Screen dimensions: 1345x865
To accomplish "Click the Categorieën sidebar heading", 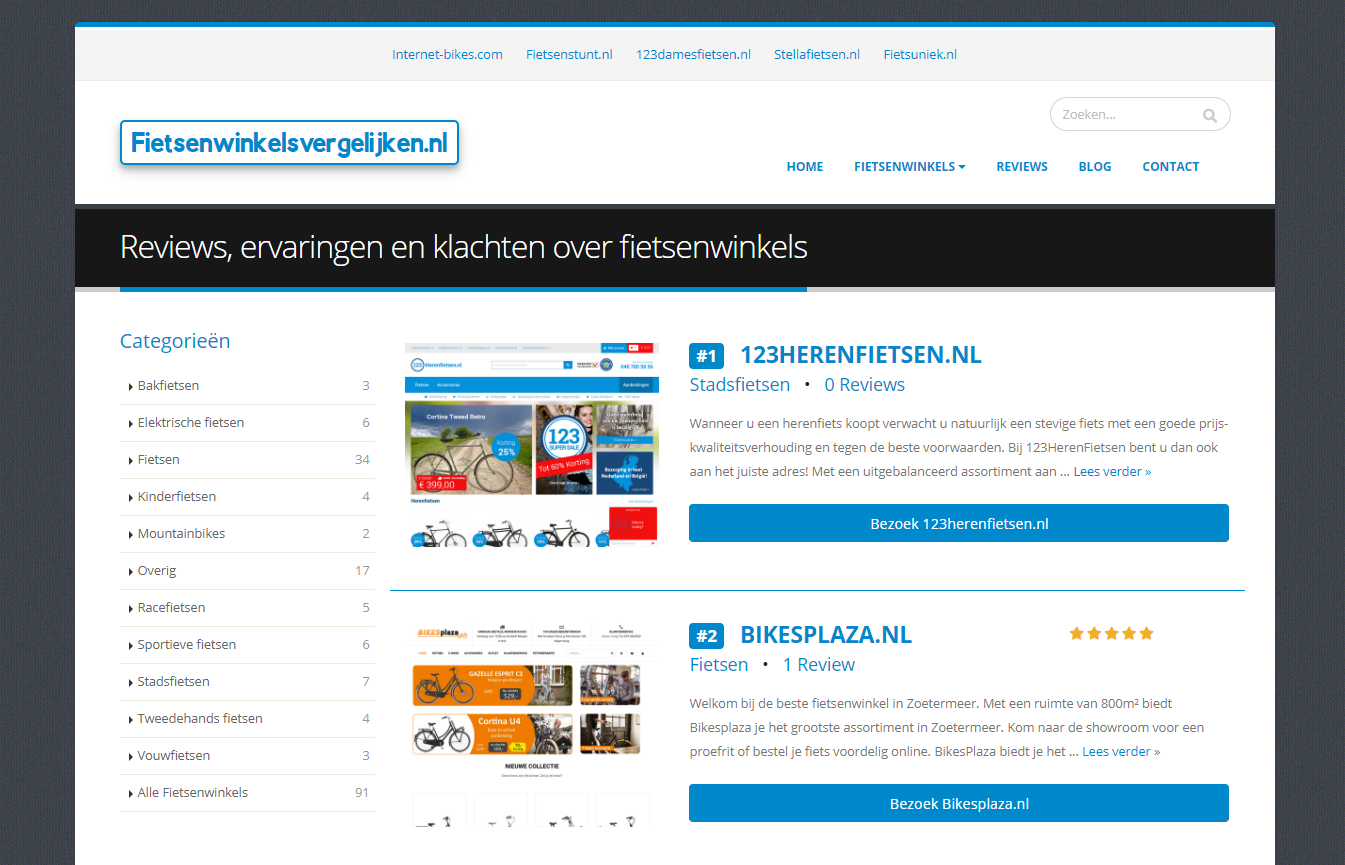I will [x=175, y=341].
